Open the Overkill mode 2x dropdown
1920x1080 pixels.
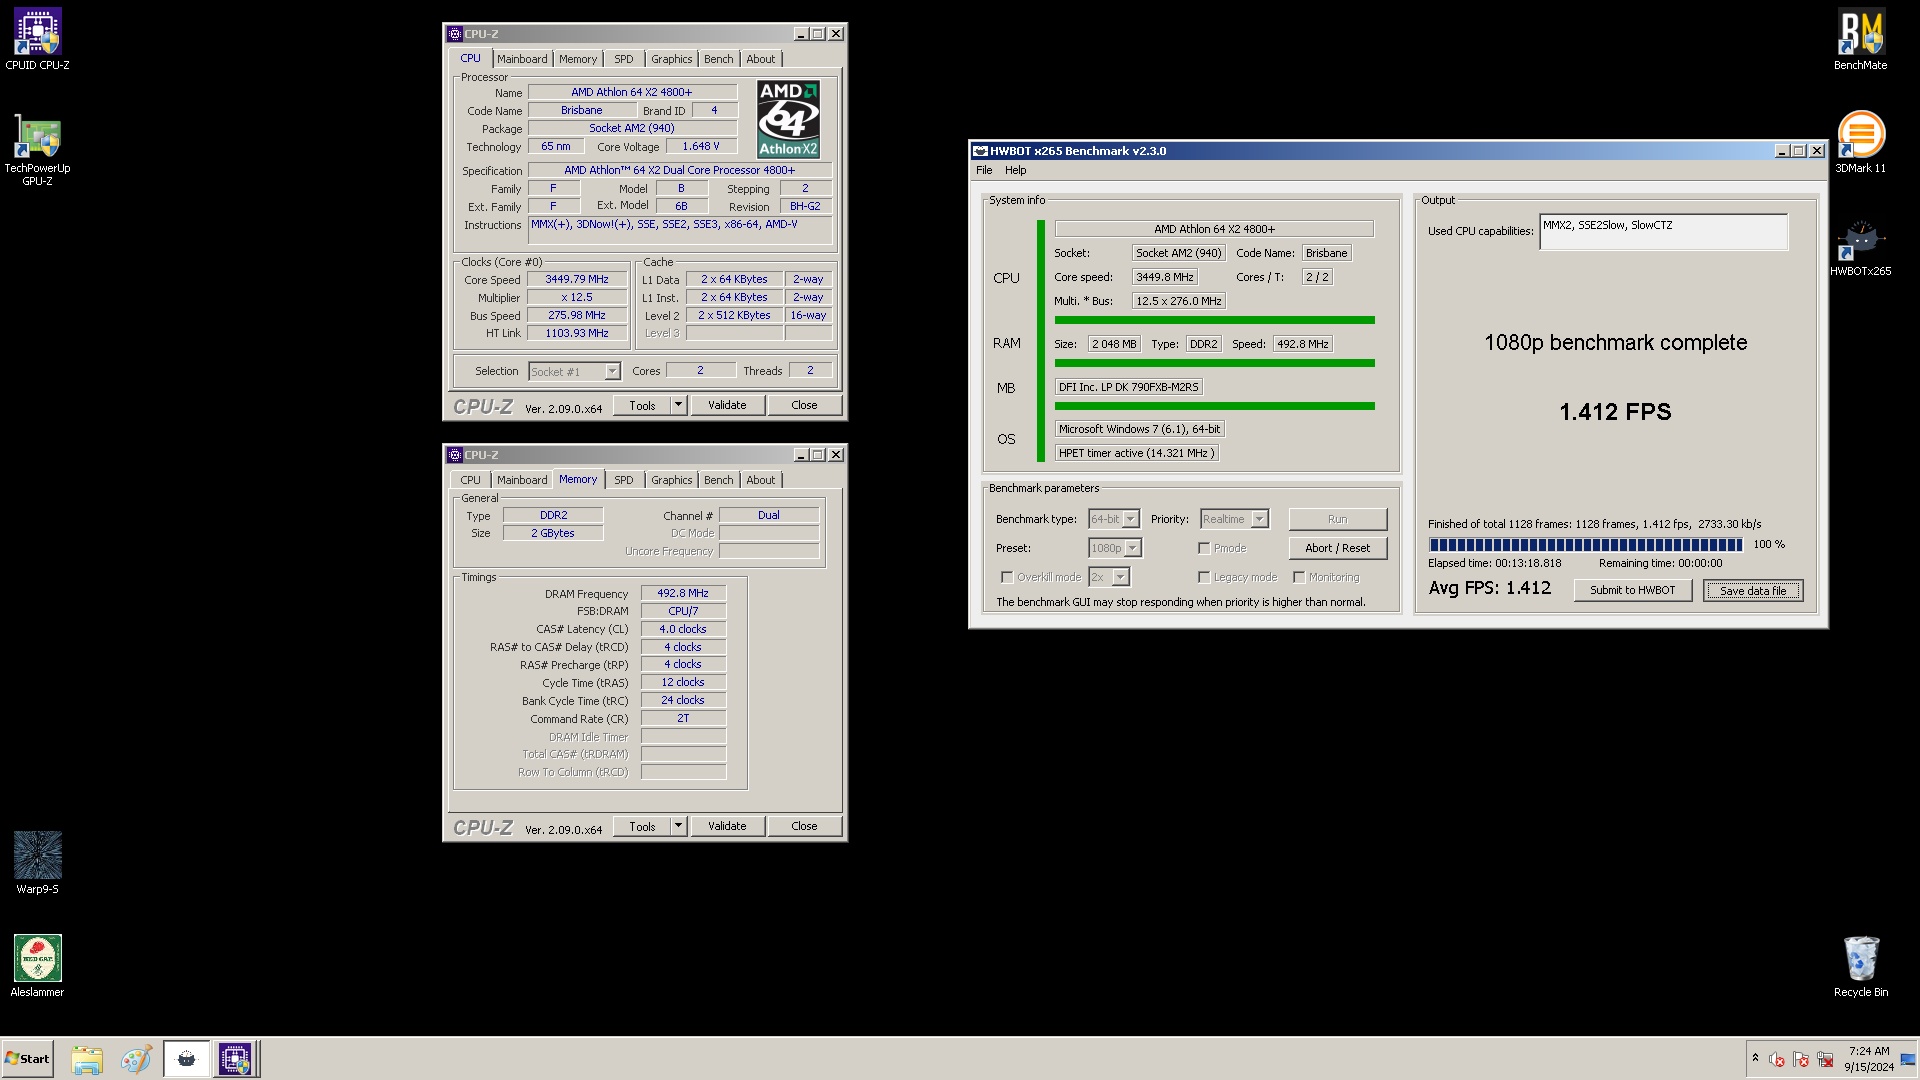coord(1109,577)
